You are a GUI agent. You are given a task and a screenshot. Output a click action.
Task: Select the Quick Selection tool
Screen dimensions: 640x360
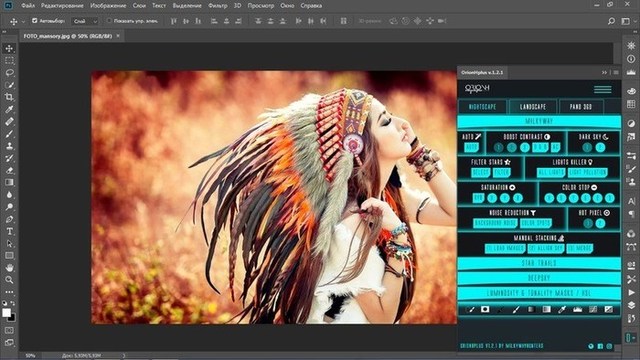[x=9, y=85]
